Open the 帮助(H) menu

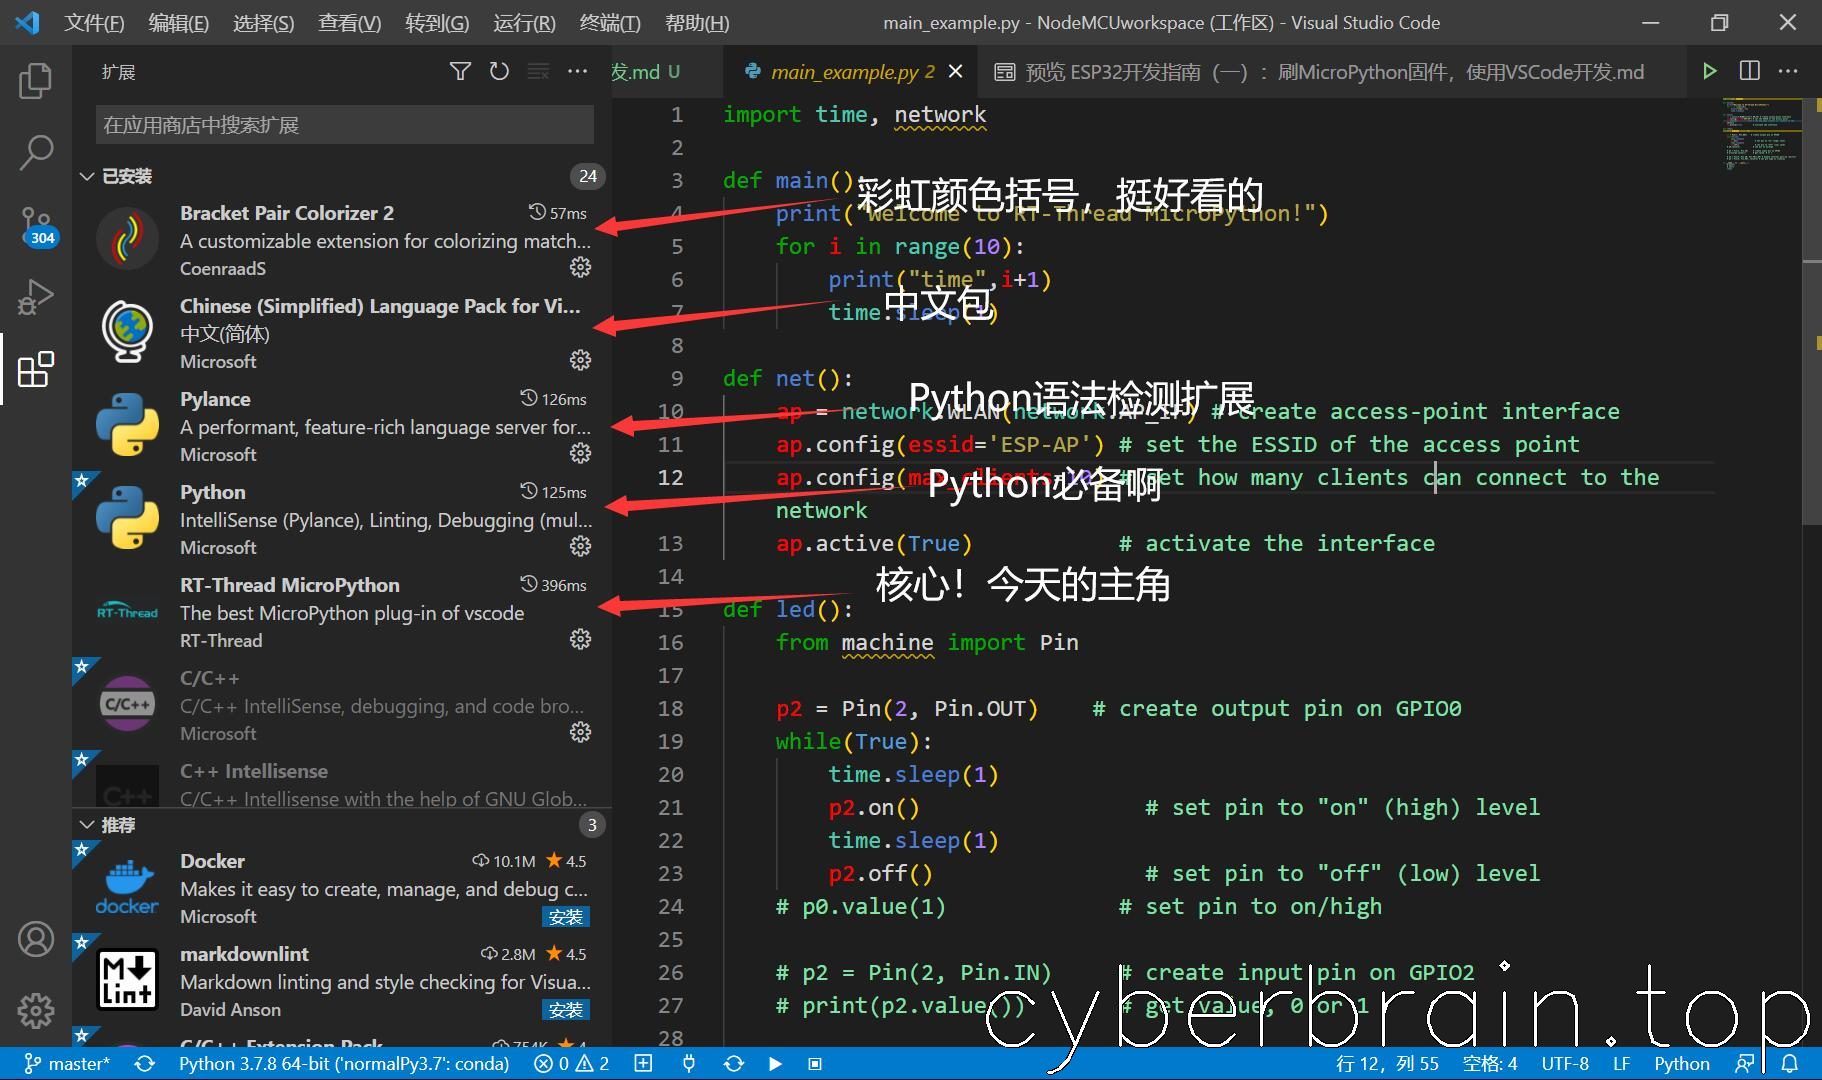point(697,23)
